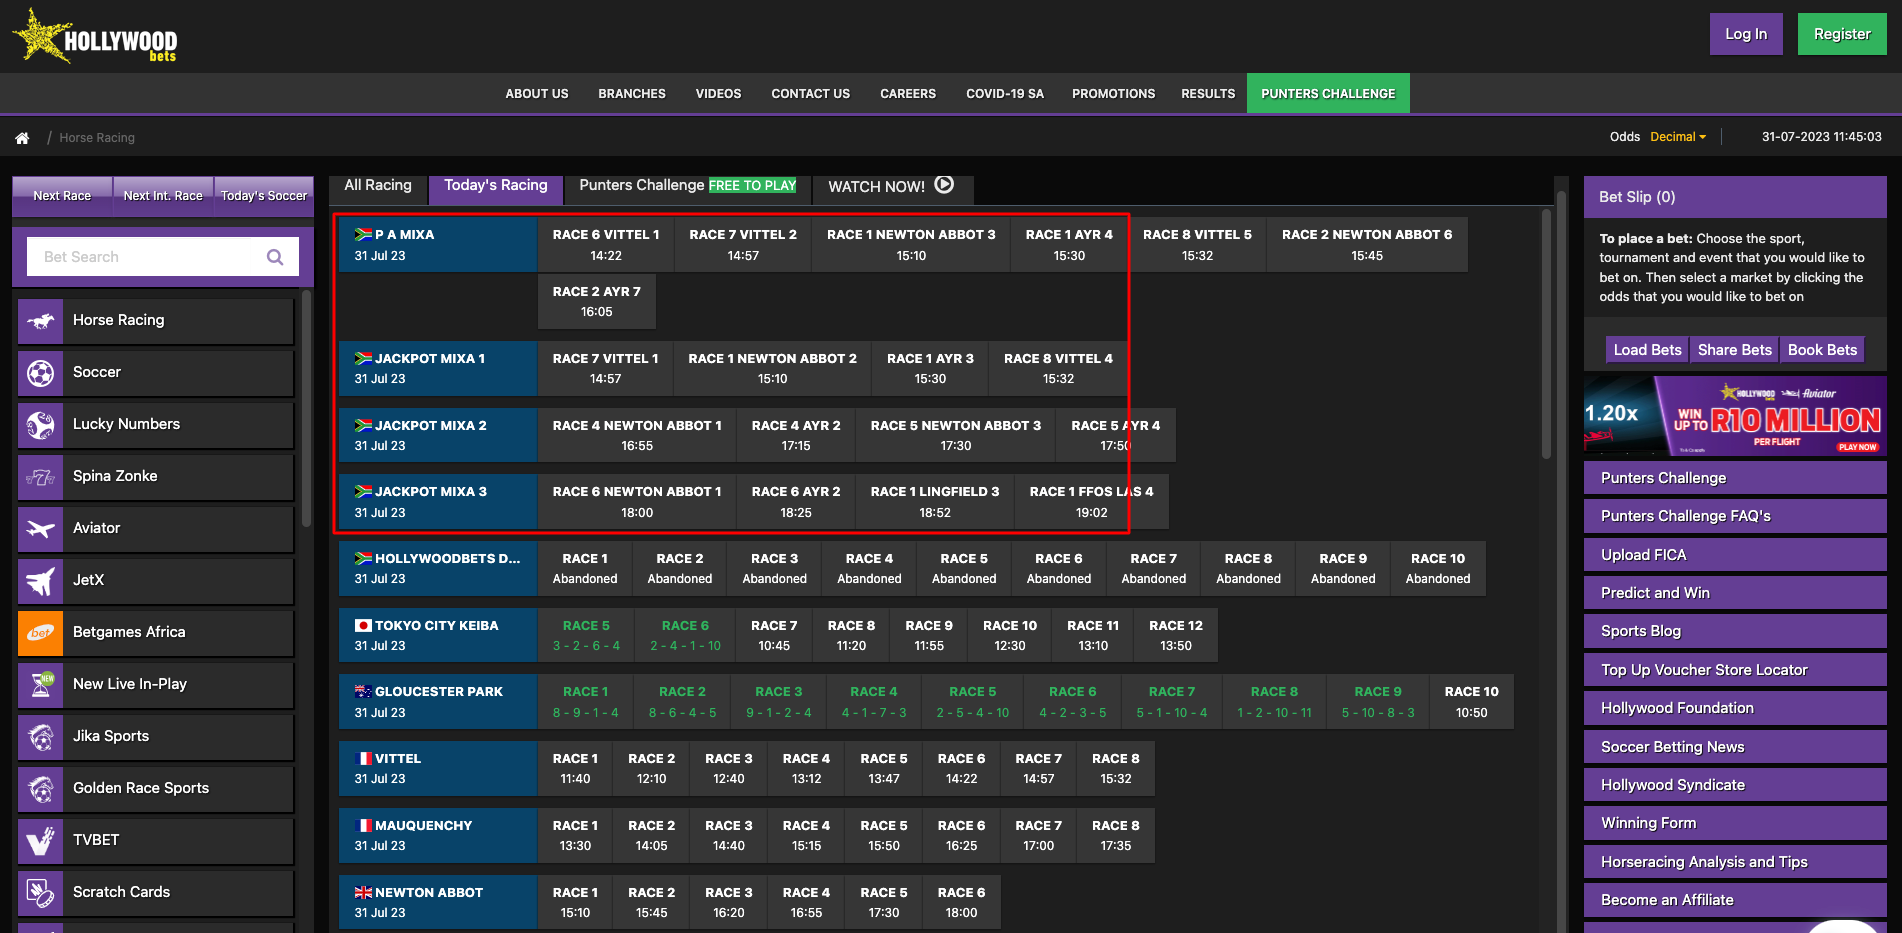
Task: Click the WATCH NOW play icon
Action: tap(942, 184)
